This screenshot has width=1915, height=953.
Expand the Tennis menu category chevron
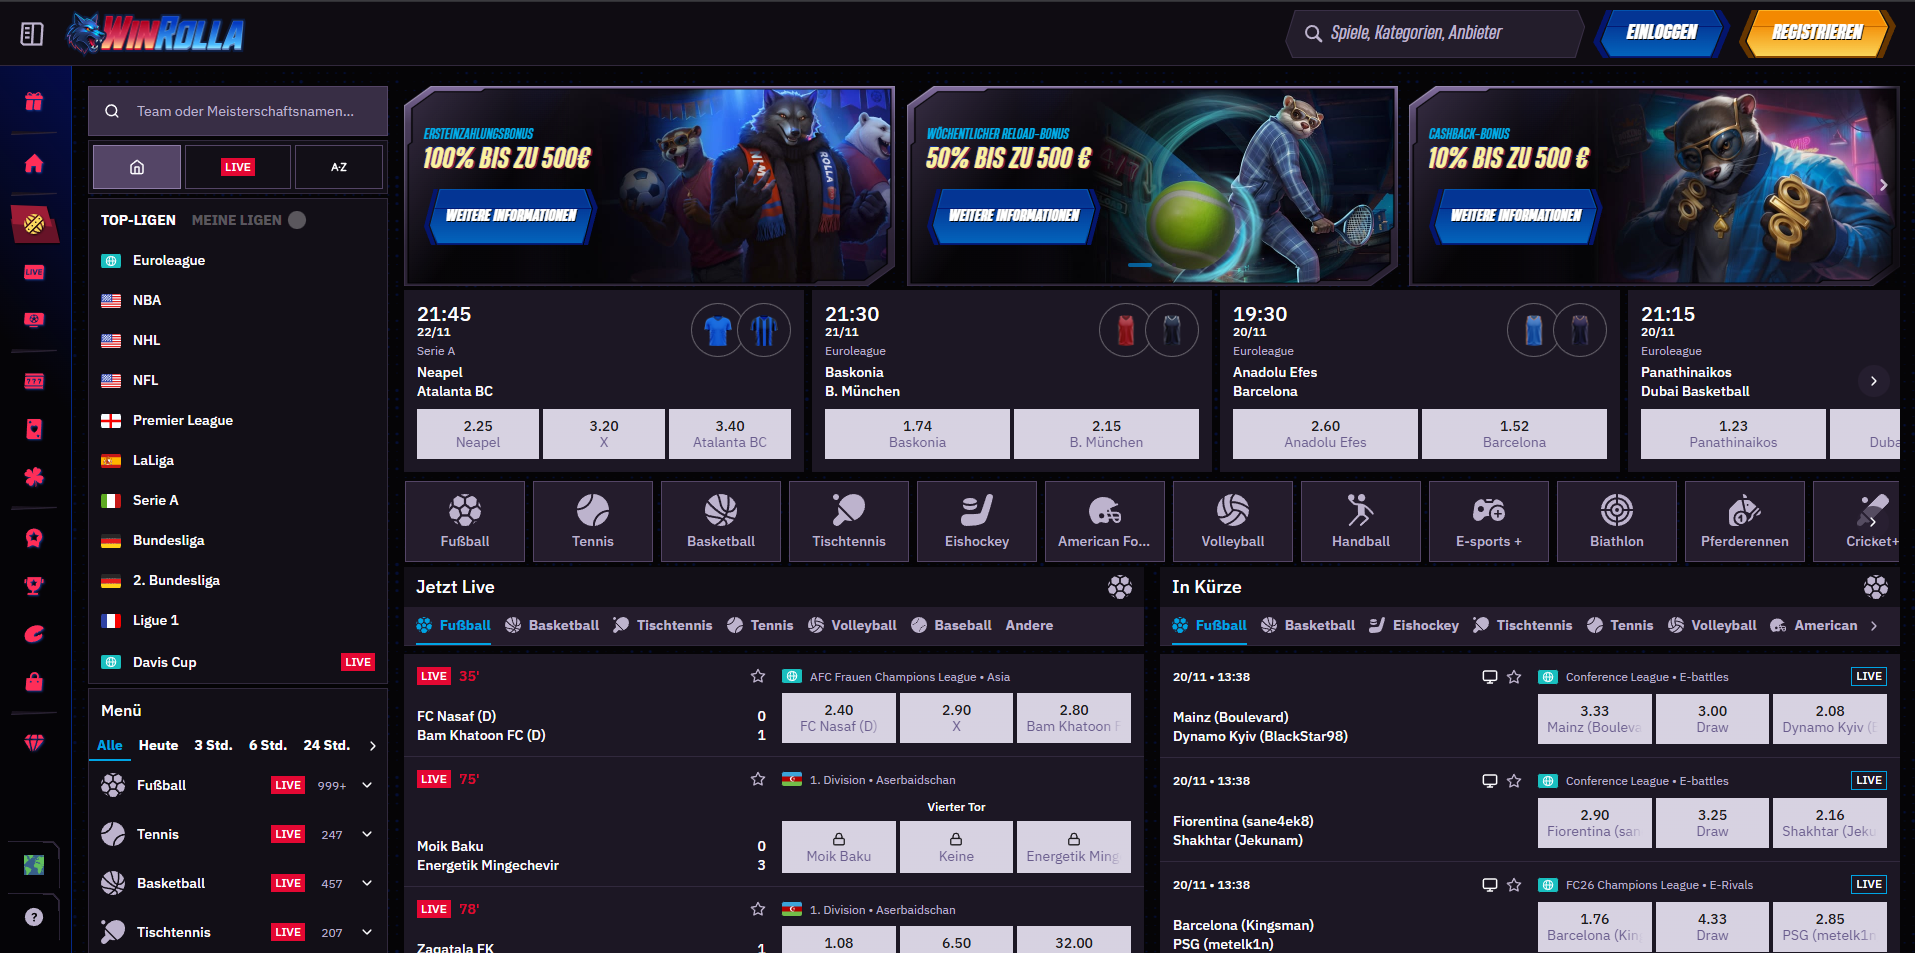pyautogui.click(x=367, y=835)
